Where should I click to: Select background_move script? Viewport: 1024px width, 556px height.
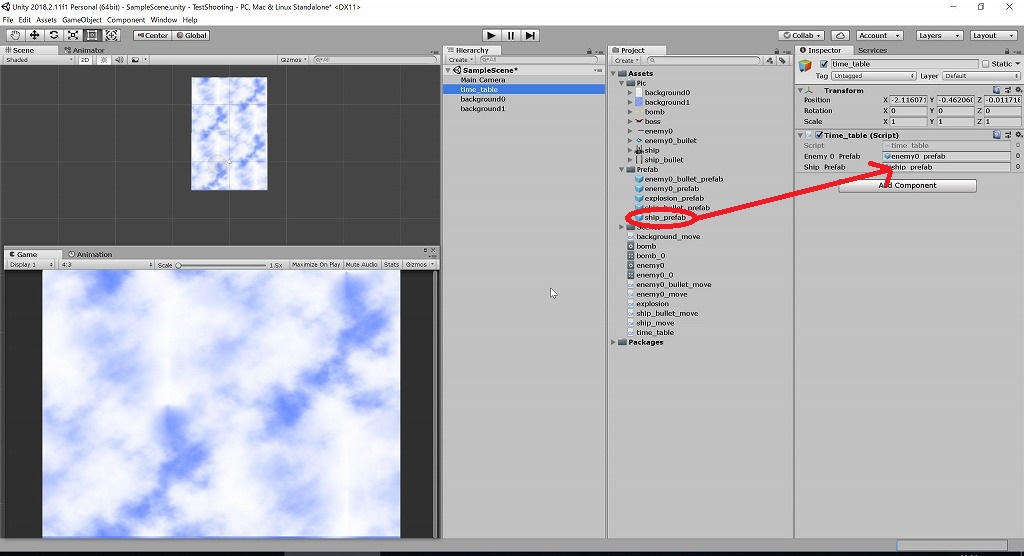pyautogui.click(x=668, y=237)
